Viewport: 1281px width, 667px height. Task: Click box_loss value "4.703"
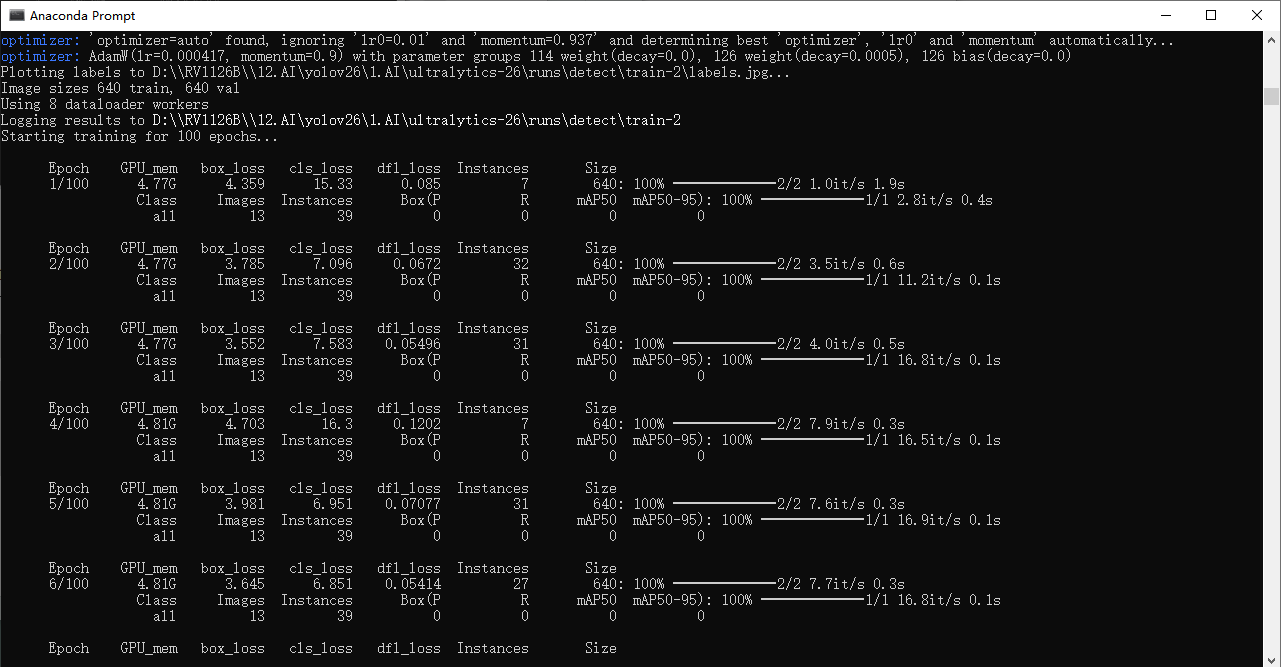point(245,425)
